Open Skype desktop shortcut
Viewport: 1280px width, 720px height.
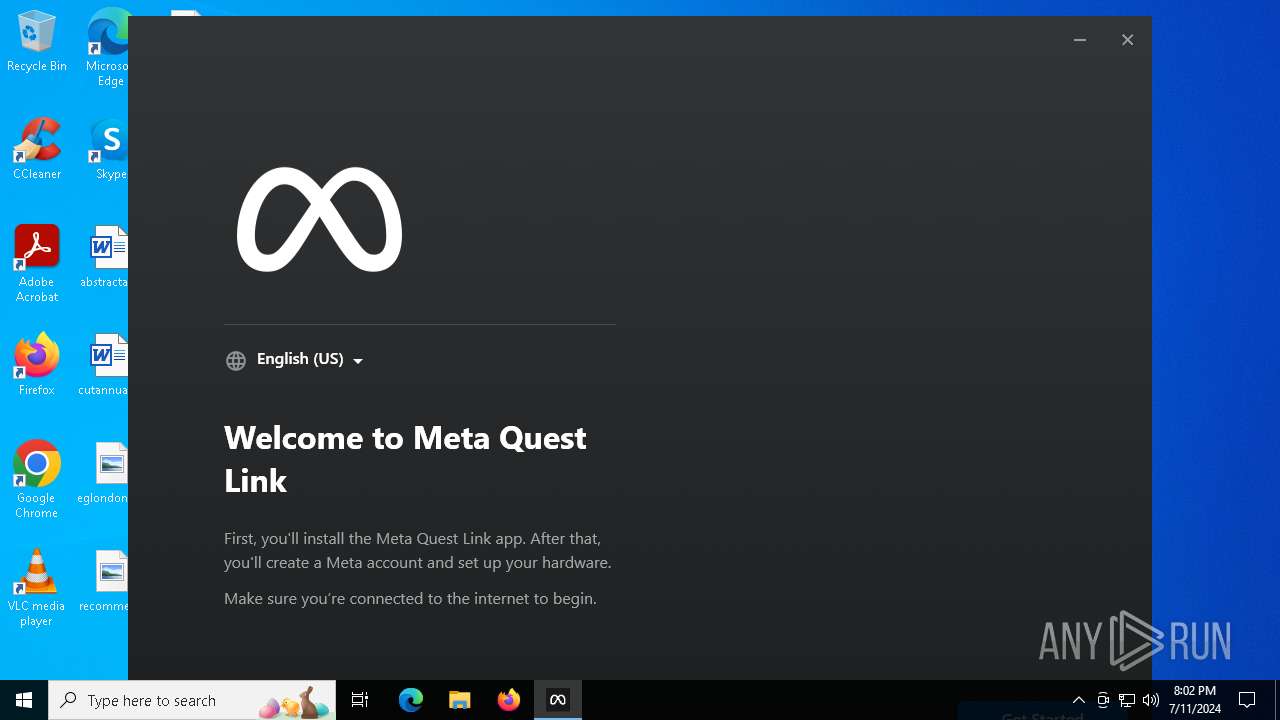[109, 149]
